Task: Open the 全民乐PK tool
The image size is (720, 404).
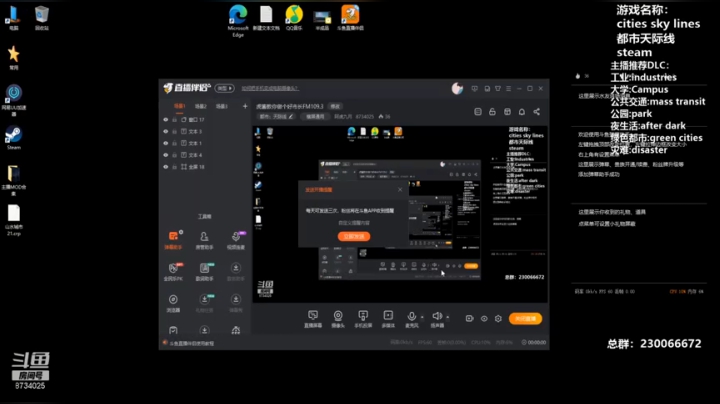Action: coord(173,271)
